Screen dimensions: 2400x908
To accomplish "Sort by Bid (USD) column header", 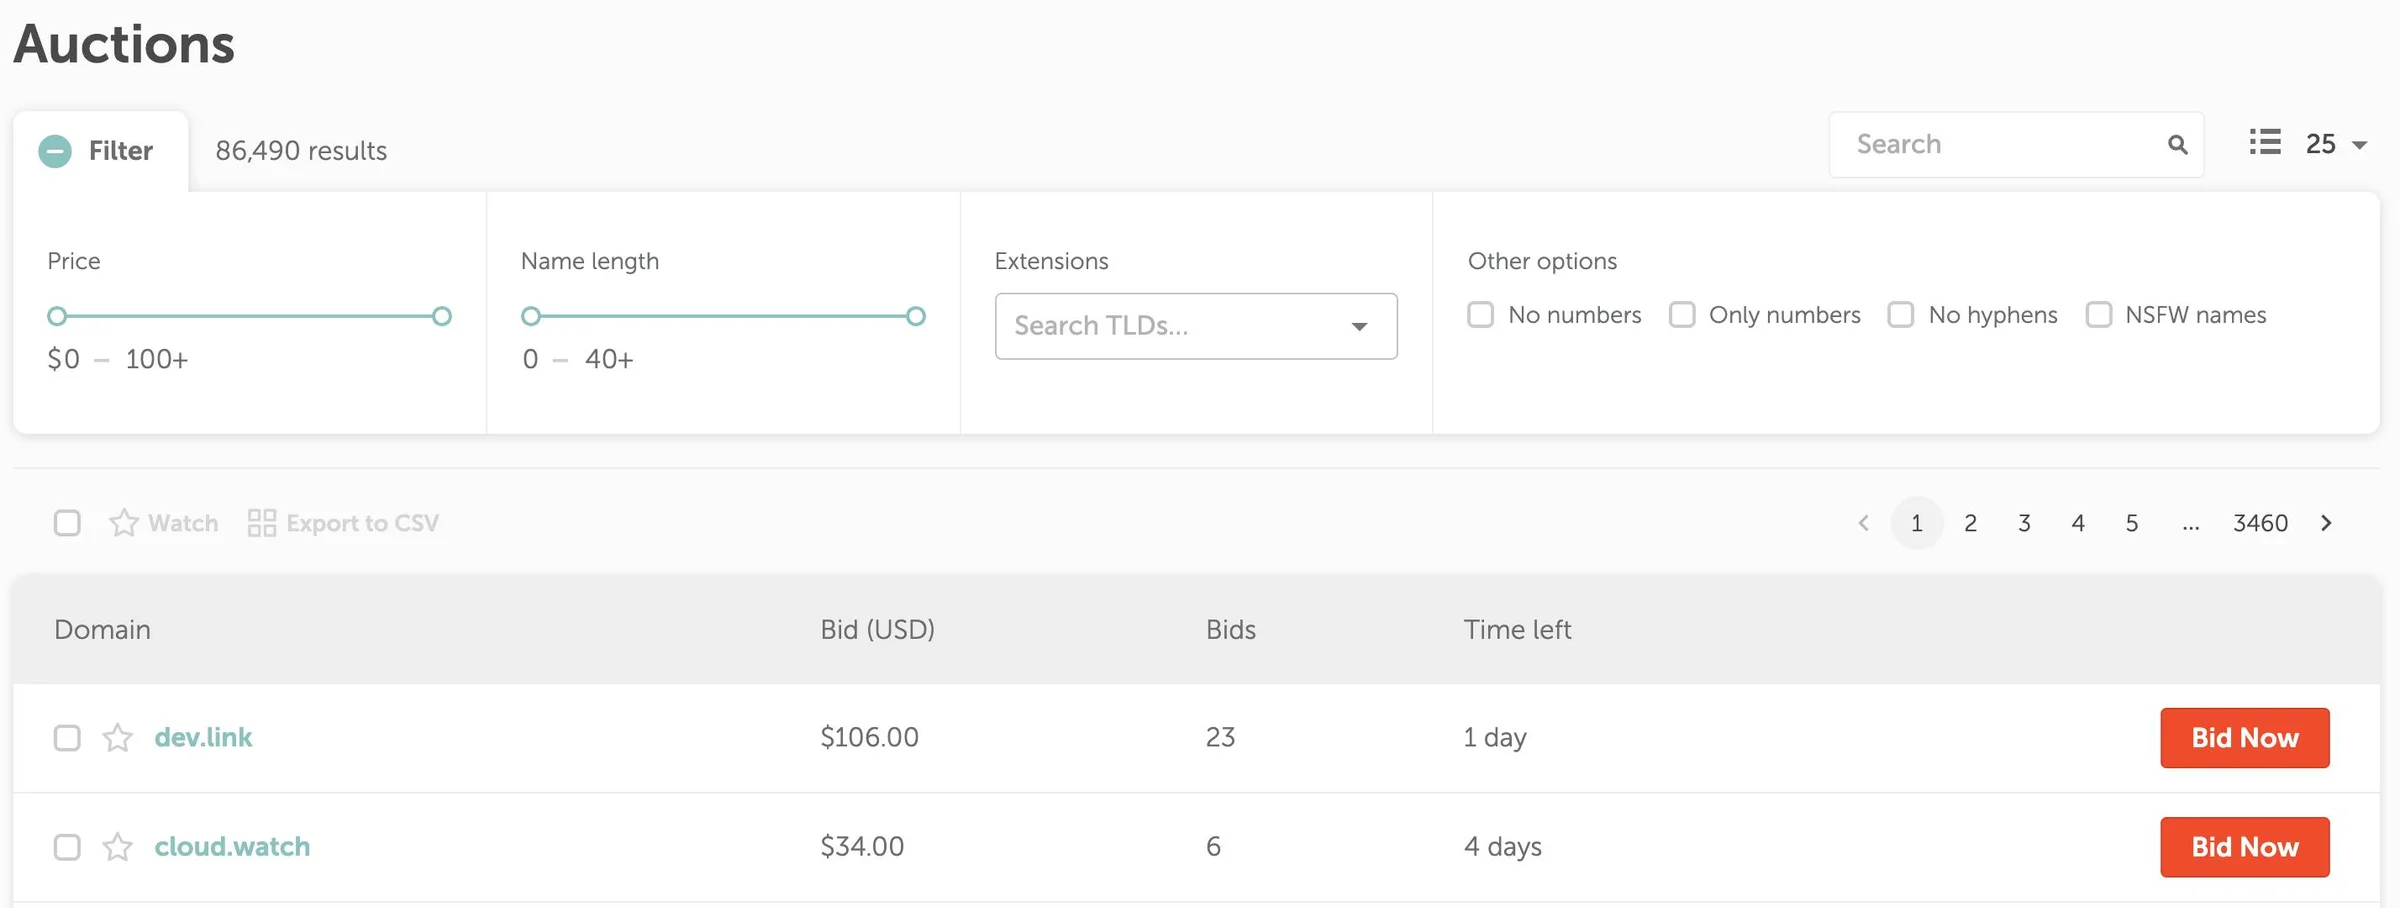I will click(x=878, y=630).
